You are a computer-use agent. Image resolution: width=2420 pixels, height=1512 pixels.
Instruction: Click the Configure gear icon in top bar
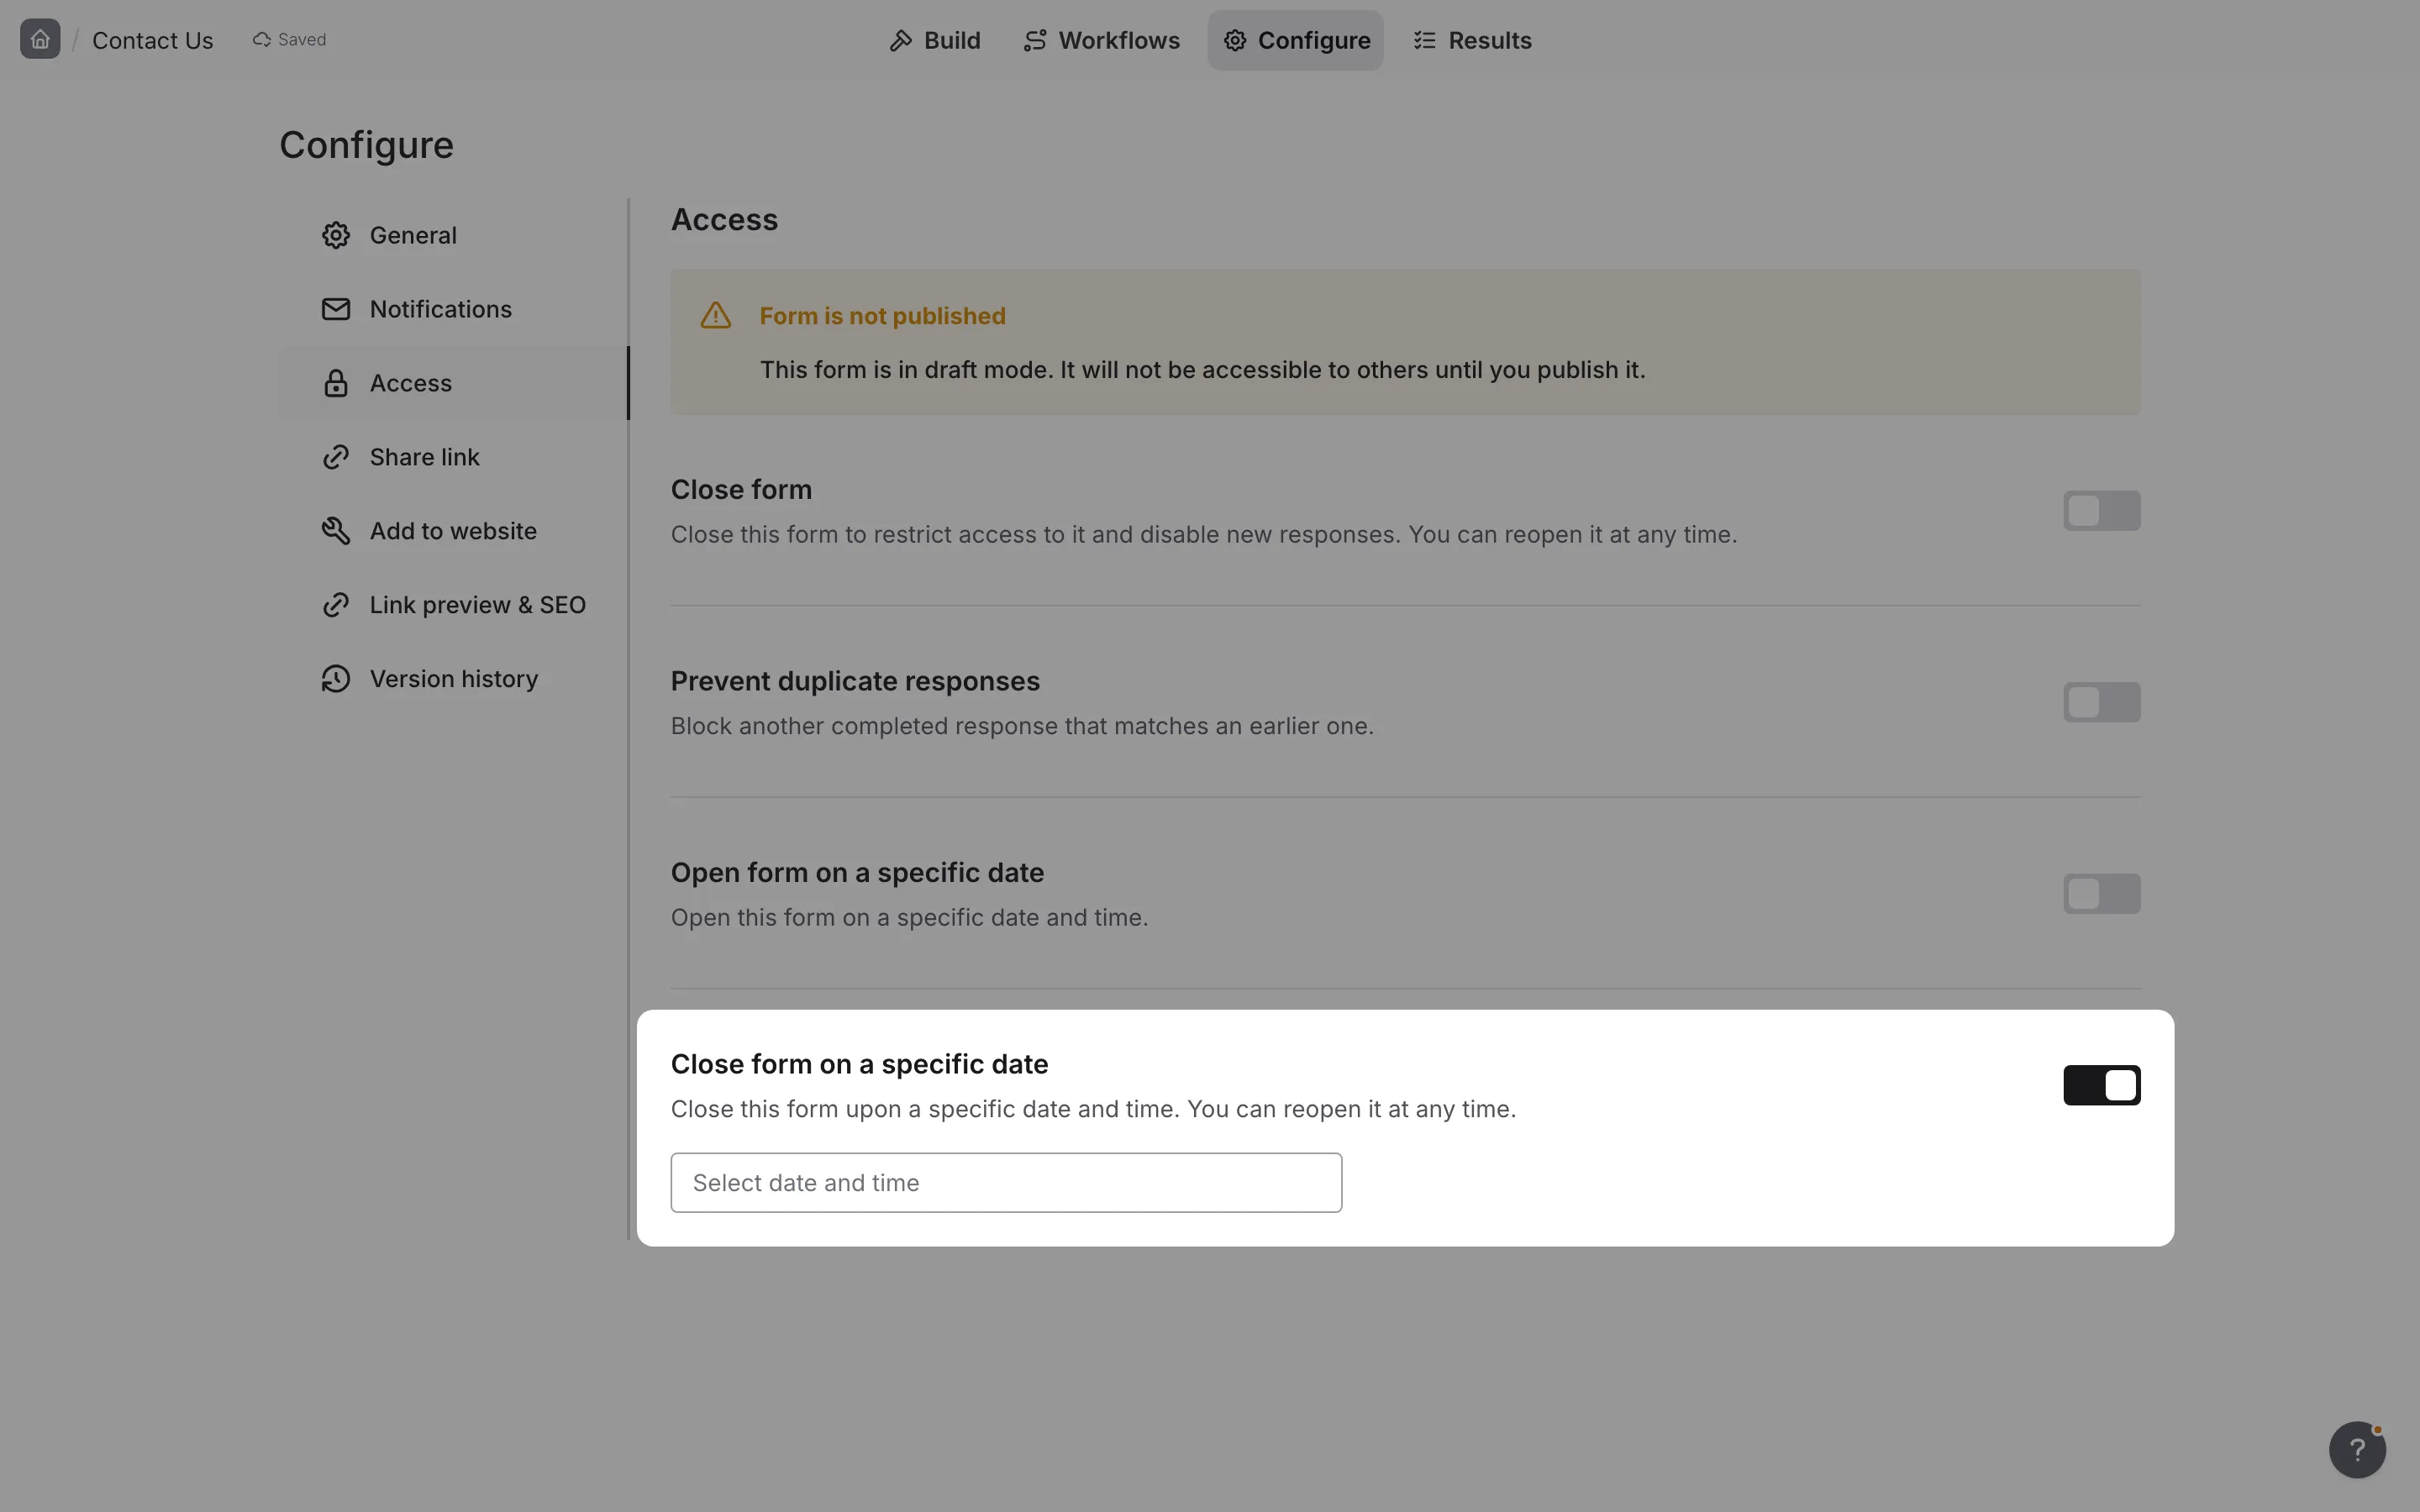pos(1235,41)
